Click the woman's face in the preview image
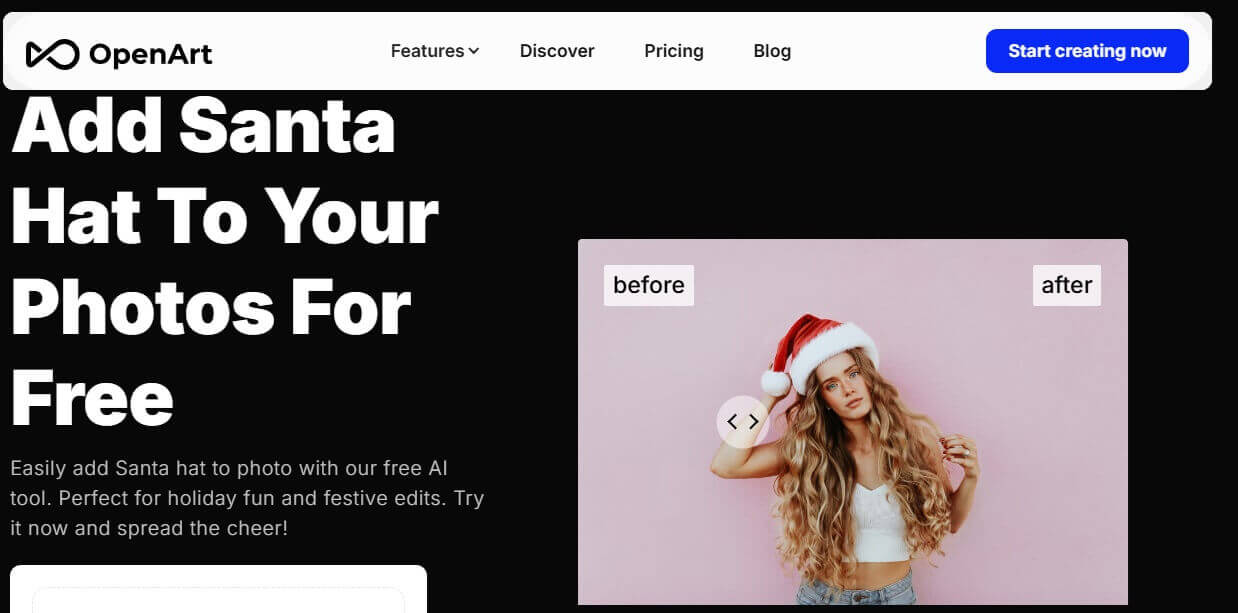 838,390
